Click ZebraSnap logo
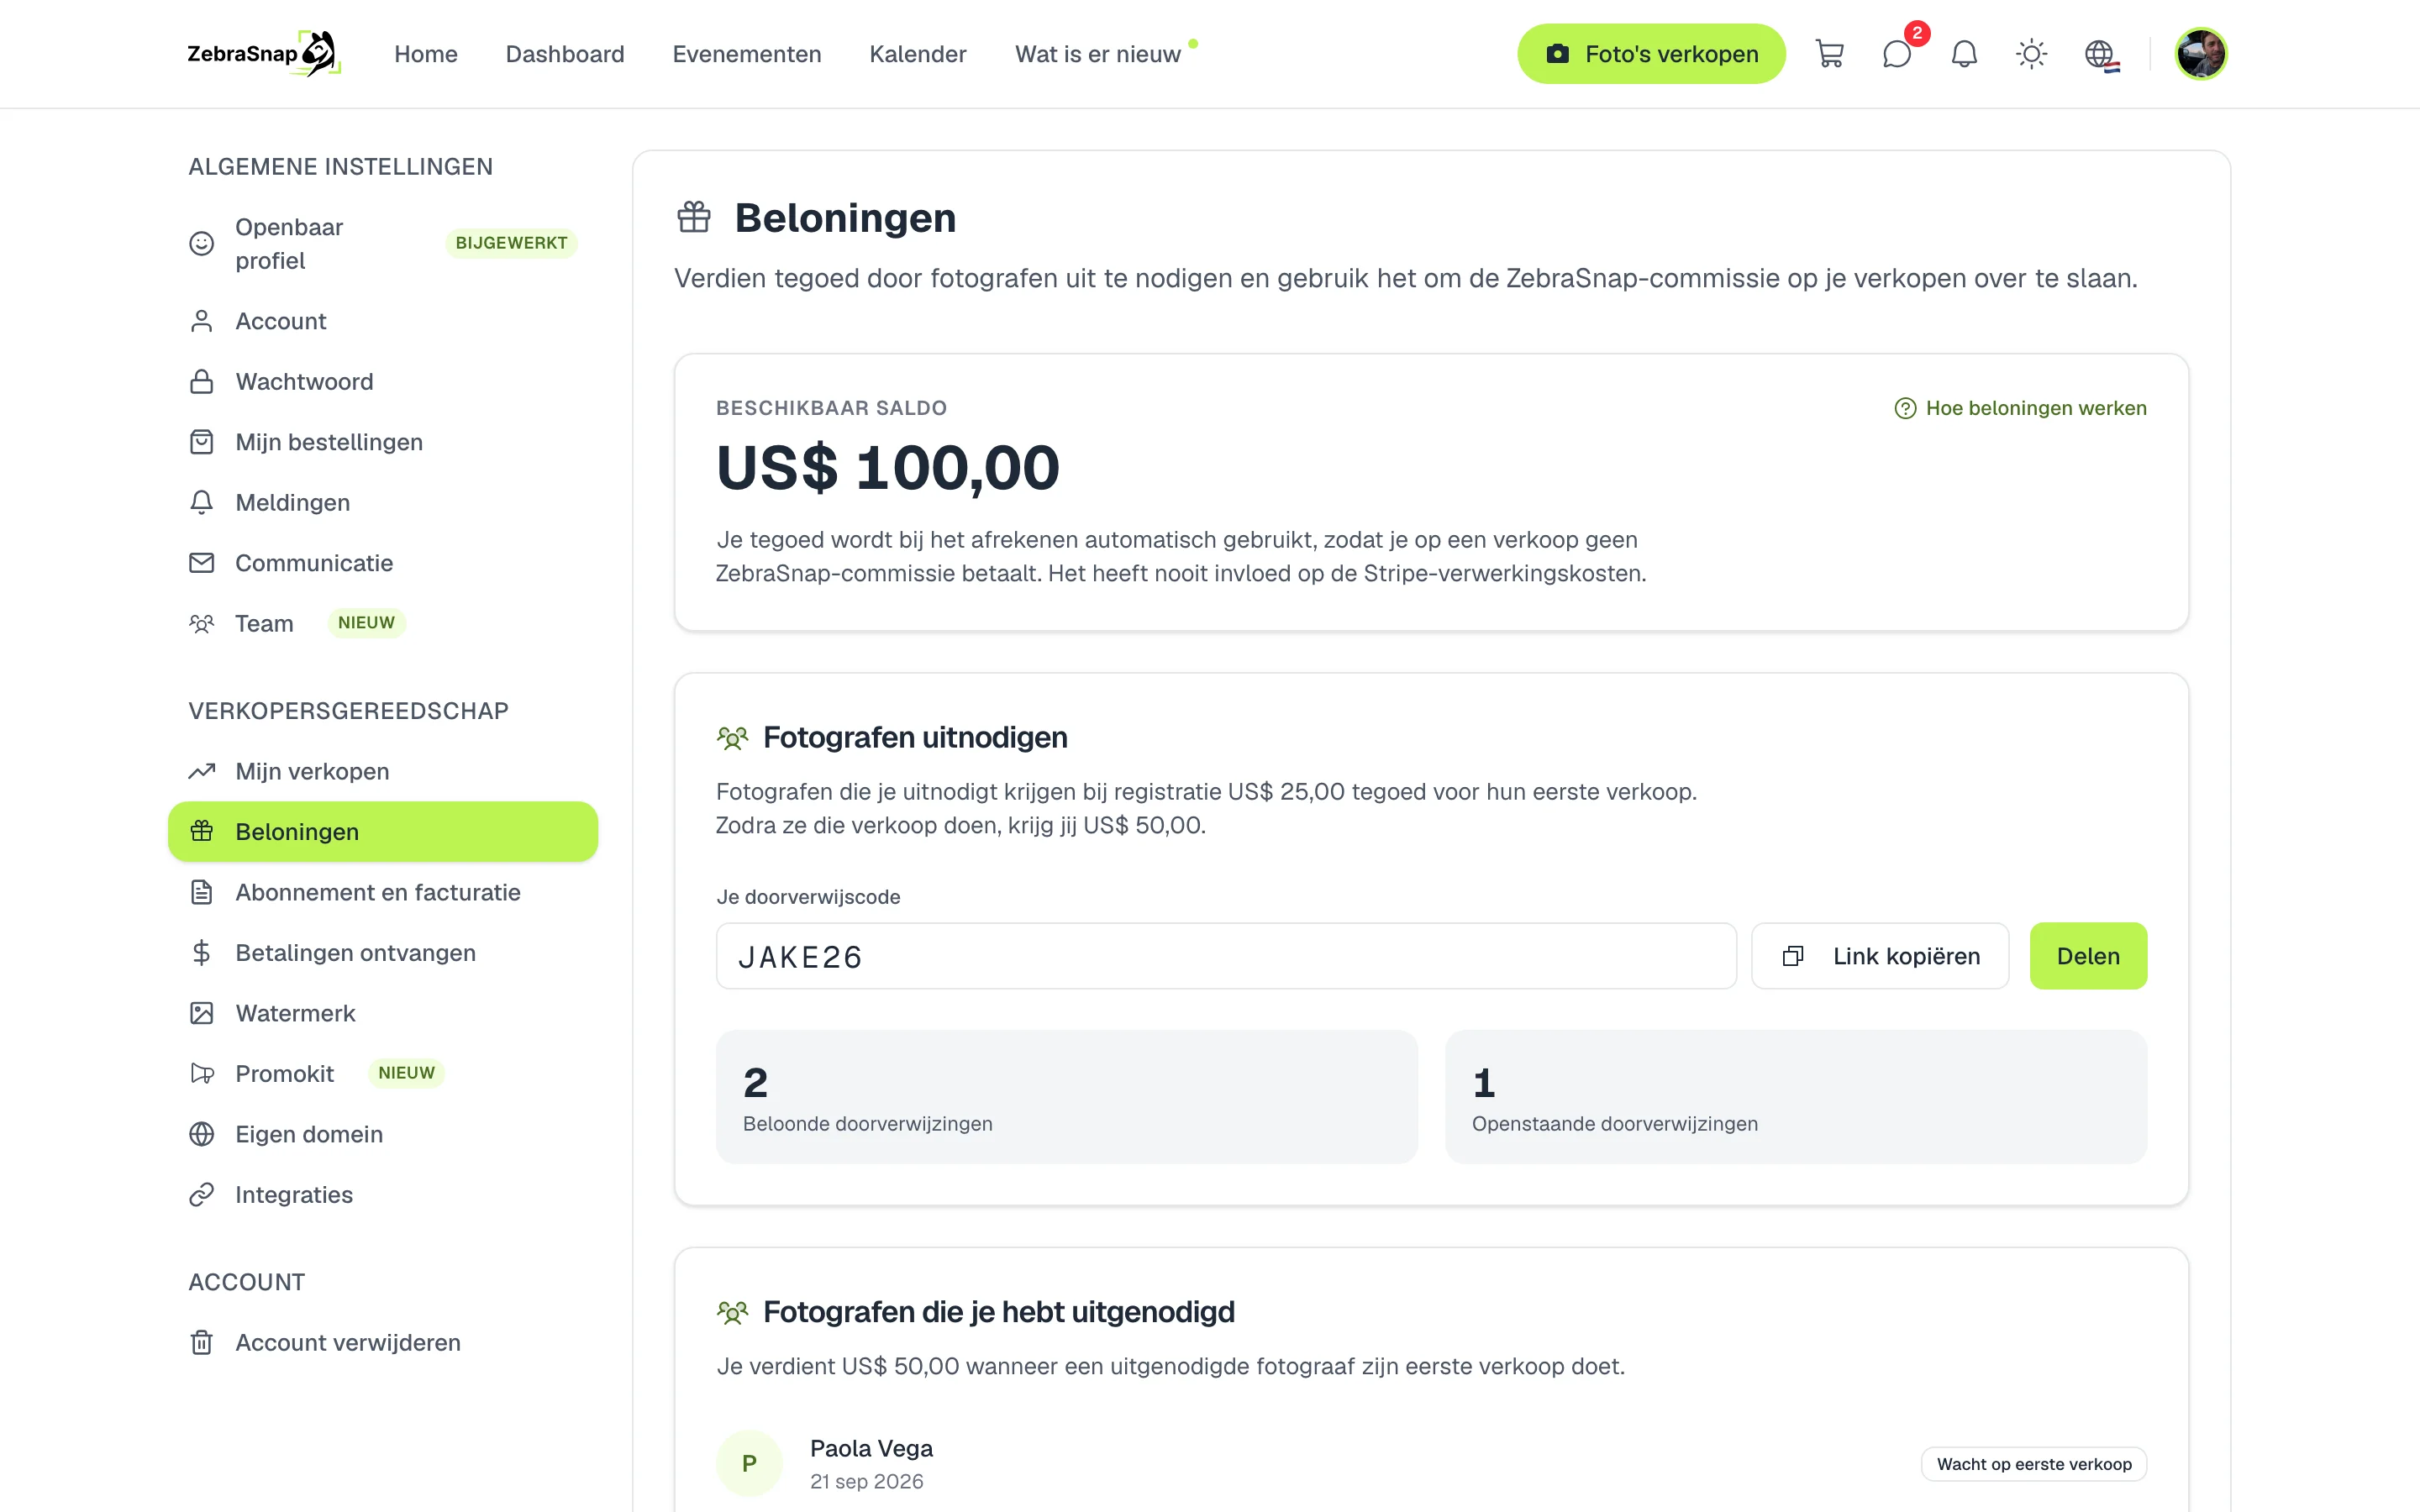2420x1512 pixels. coord(264,54)
